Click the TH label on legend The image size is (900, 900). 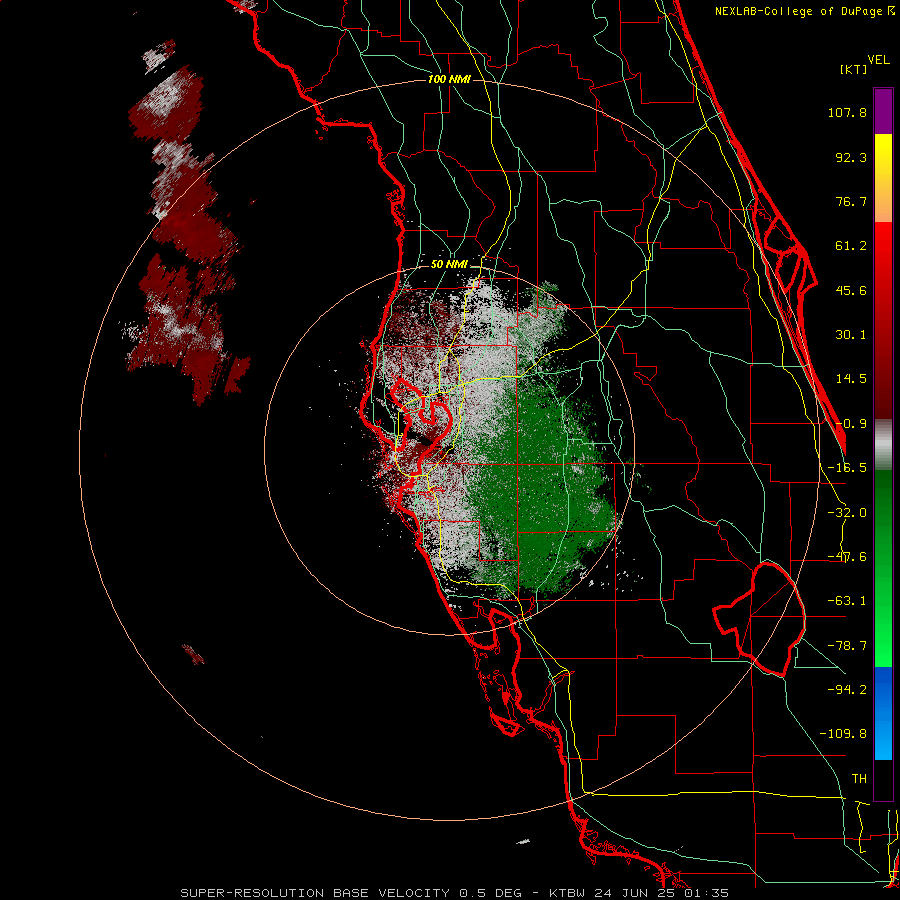[x=859, y=779]
